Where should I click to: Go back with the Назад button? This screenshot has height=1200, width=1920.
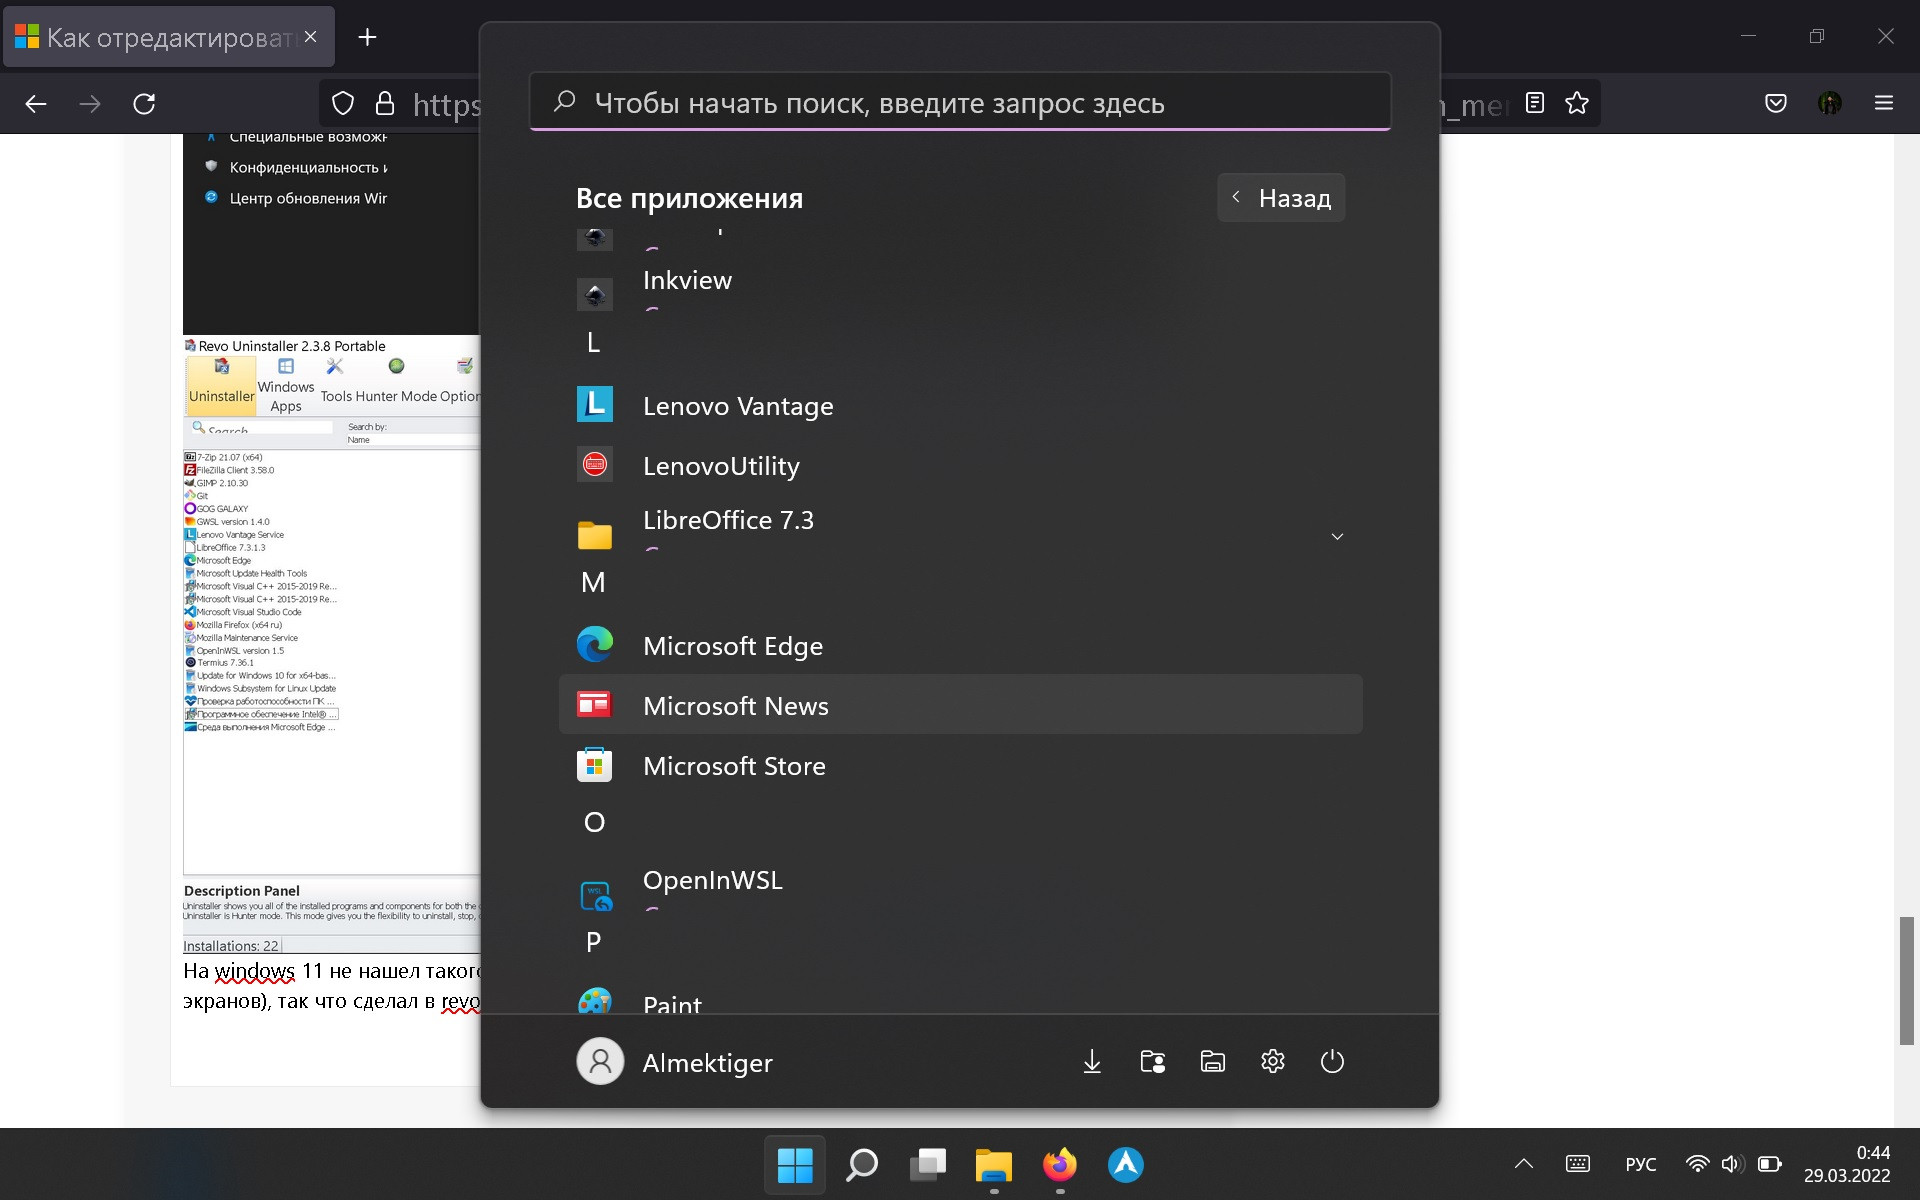point(1281,197)
